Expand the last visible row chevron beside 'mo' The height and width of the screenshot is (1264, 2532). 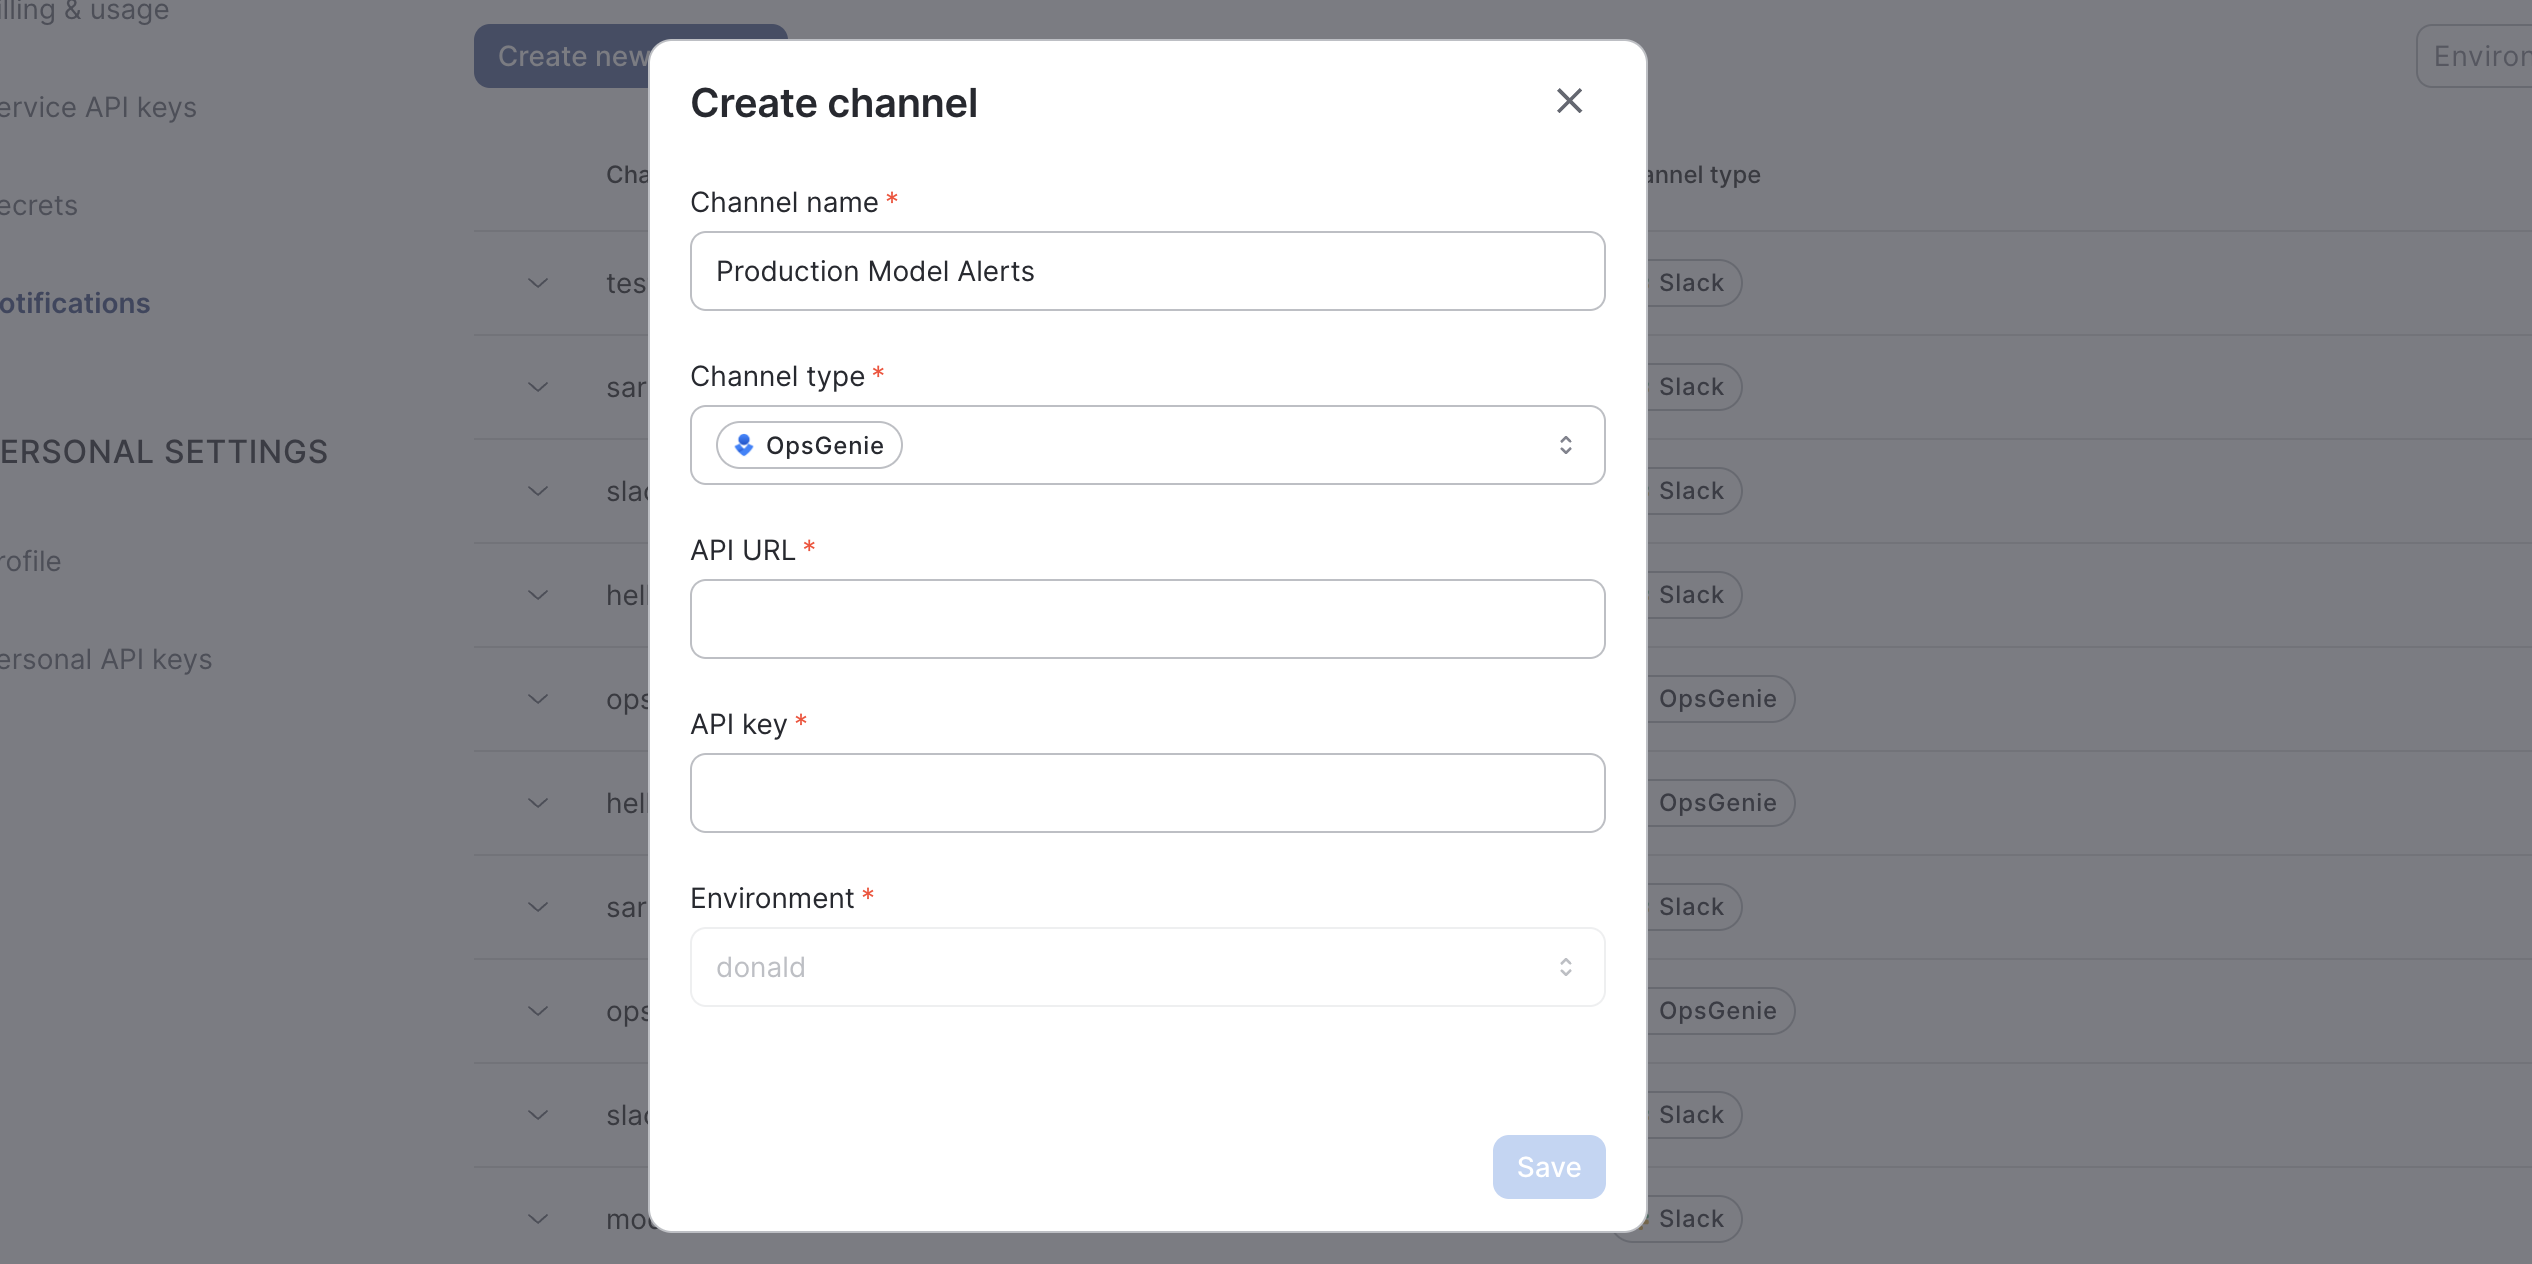(x=538, y=1220)
